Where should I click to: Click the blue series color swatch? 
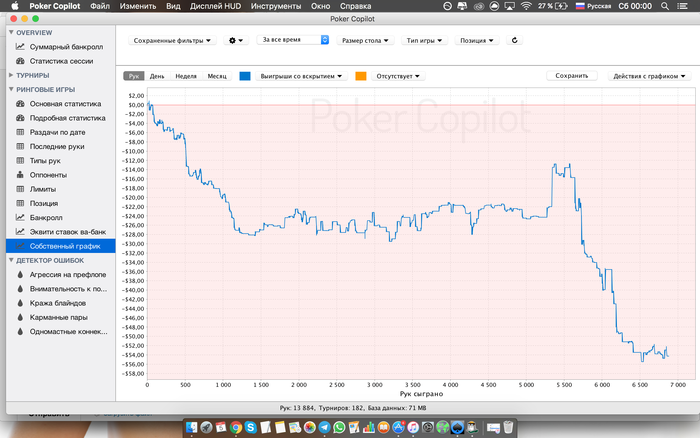point(246,76)
